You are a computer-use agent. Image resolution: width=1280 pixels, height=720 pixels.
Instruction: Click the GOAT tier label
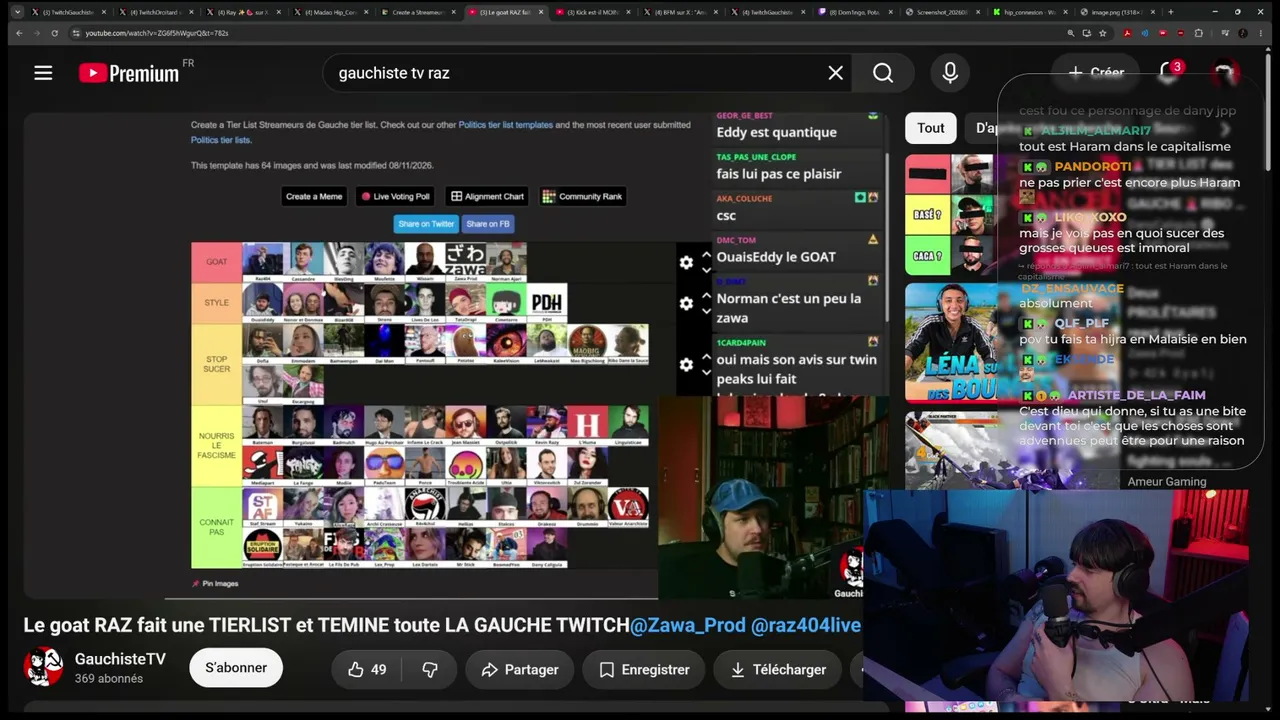point(217,262)
